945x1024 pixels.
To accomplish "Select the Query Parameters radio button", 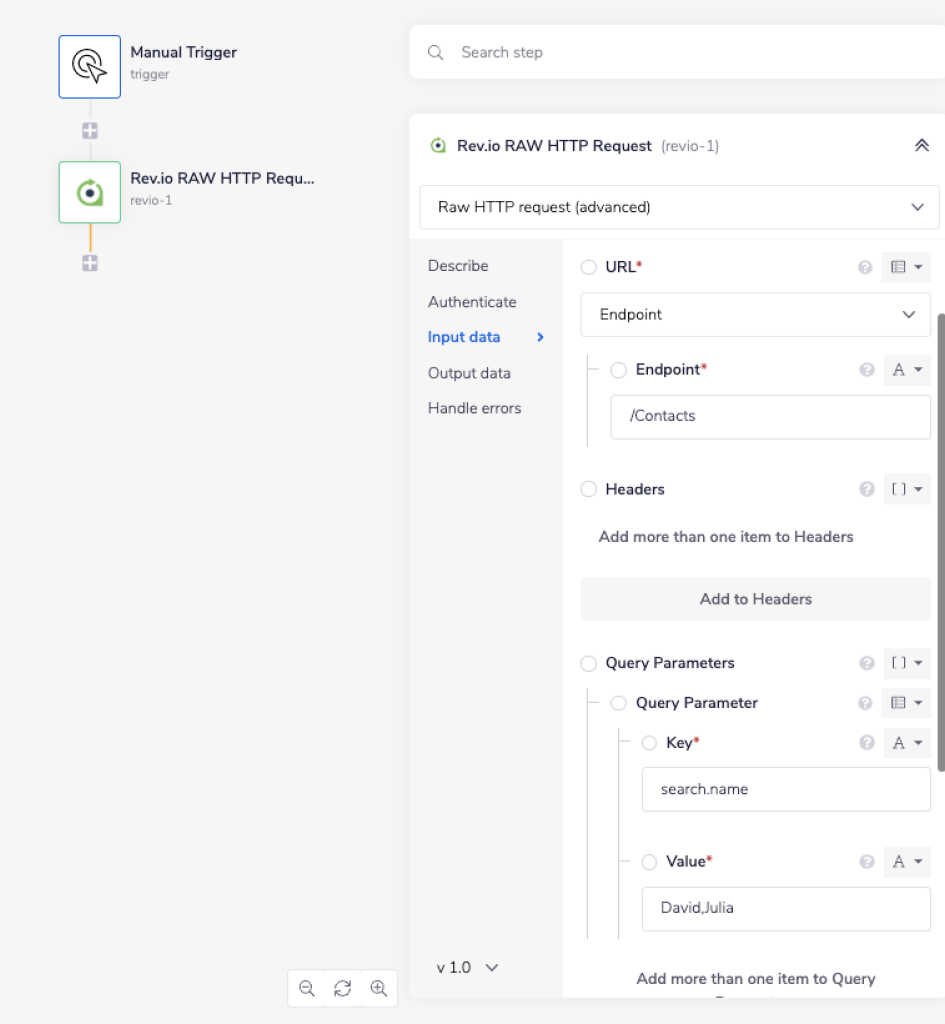I will click(589, 663).
